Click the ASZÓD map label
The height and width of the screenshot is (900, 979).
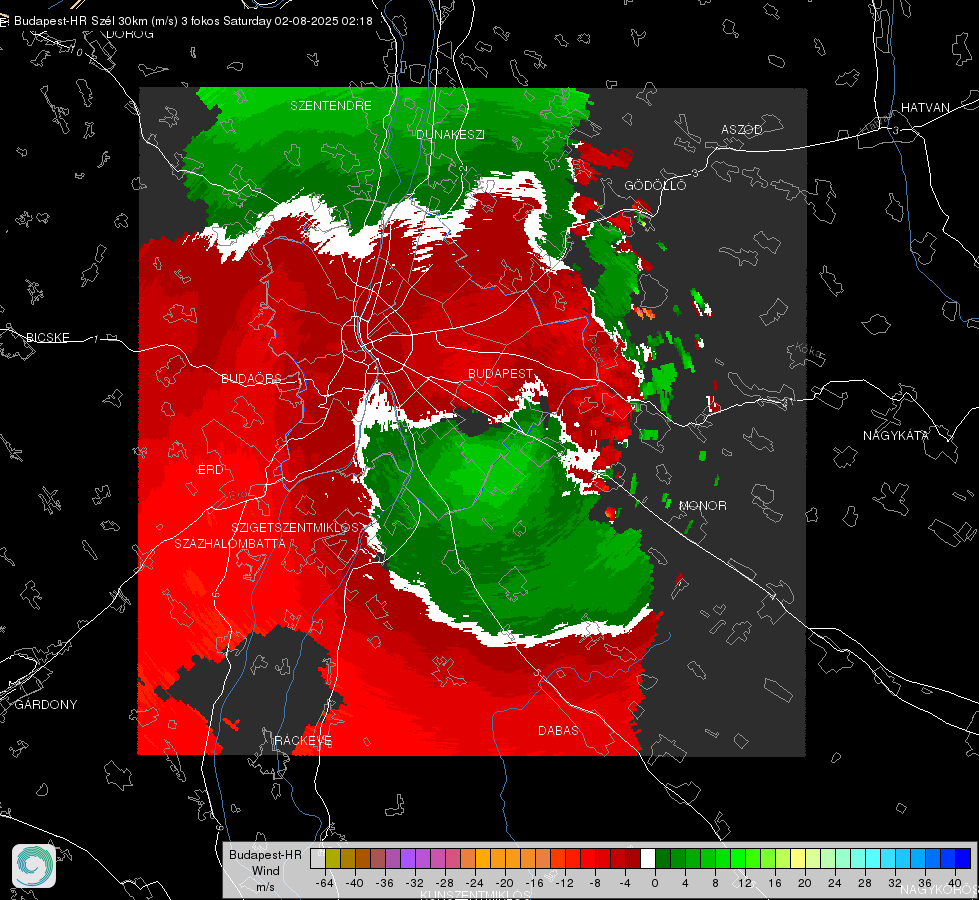(x=742, y=129)
